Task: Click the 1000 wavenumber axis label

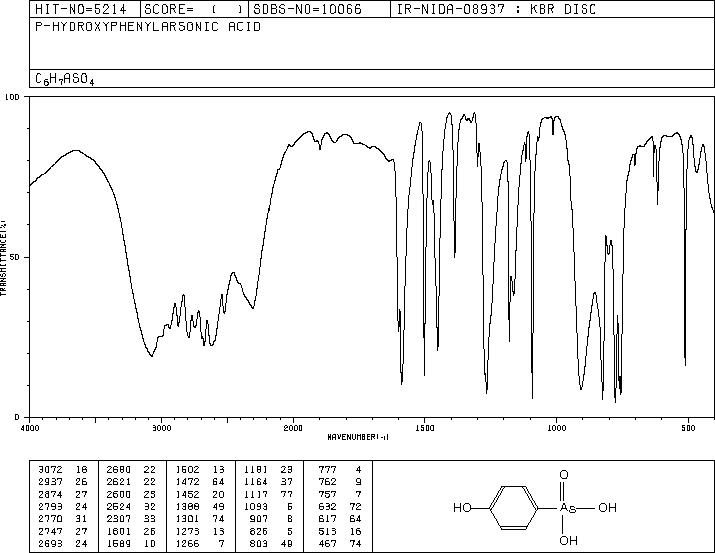Action: [x=556, y=428]
